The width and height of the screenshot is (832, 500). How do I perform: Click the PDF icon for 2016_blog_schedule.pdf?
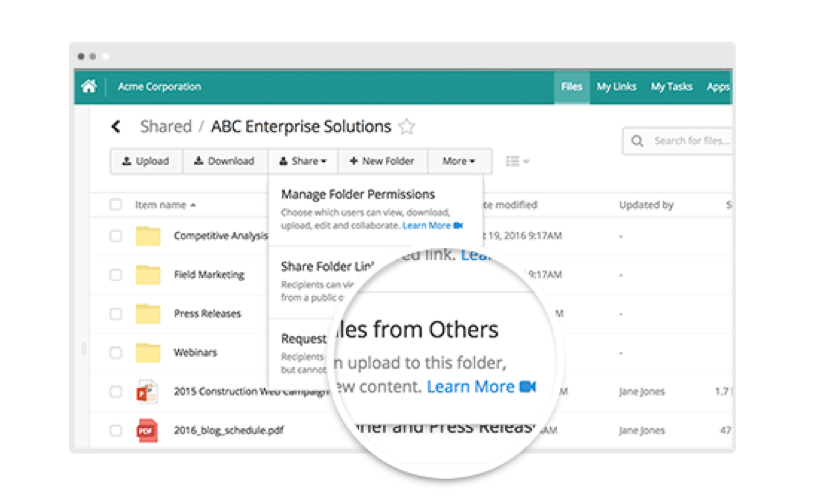tap(147, 430)
